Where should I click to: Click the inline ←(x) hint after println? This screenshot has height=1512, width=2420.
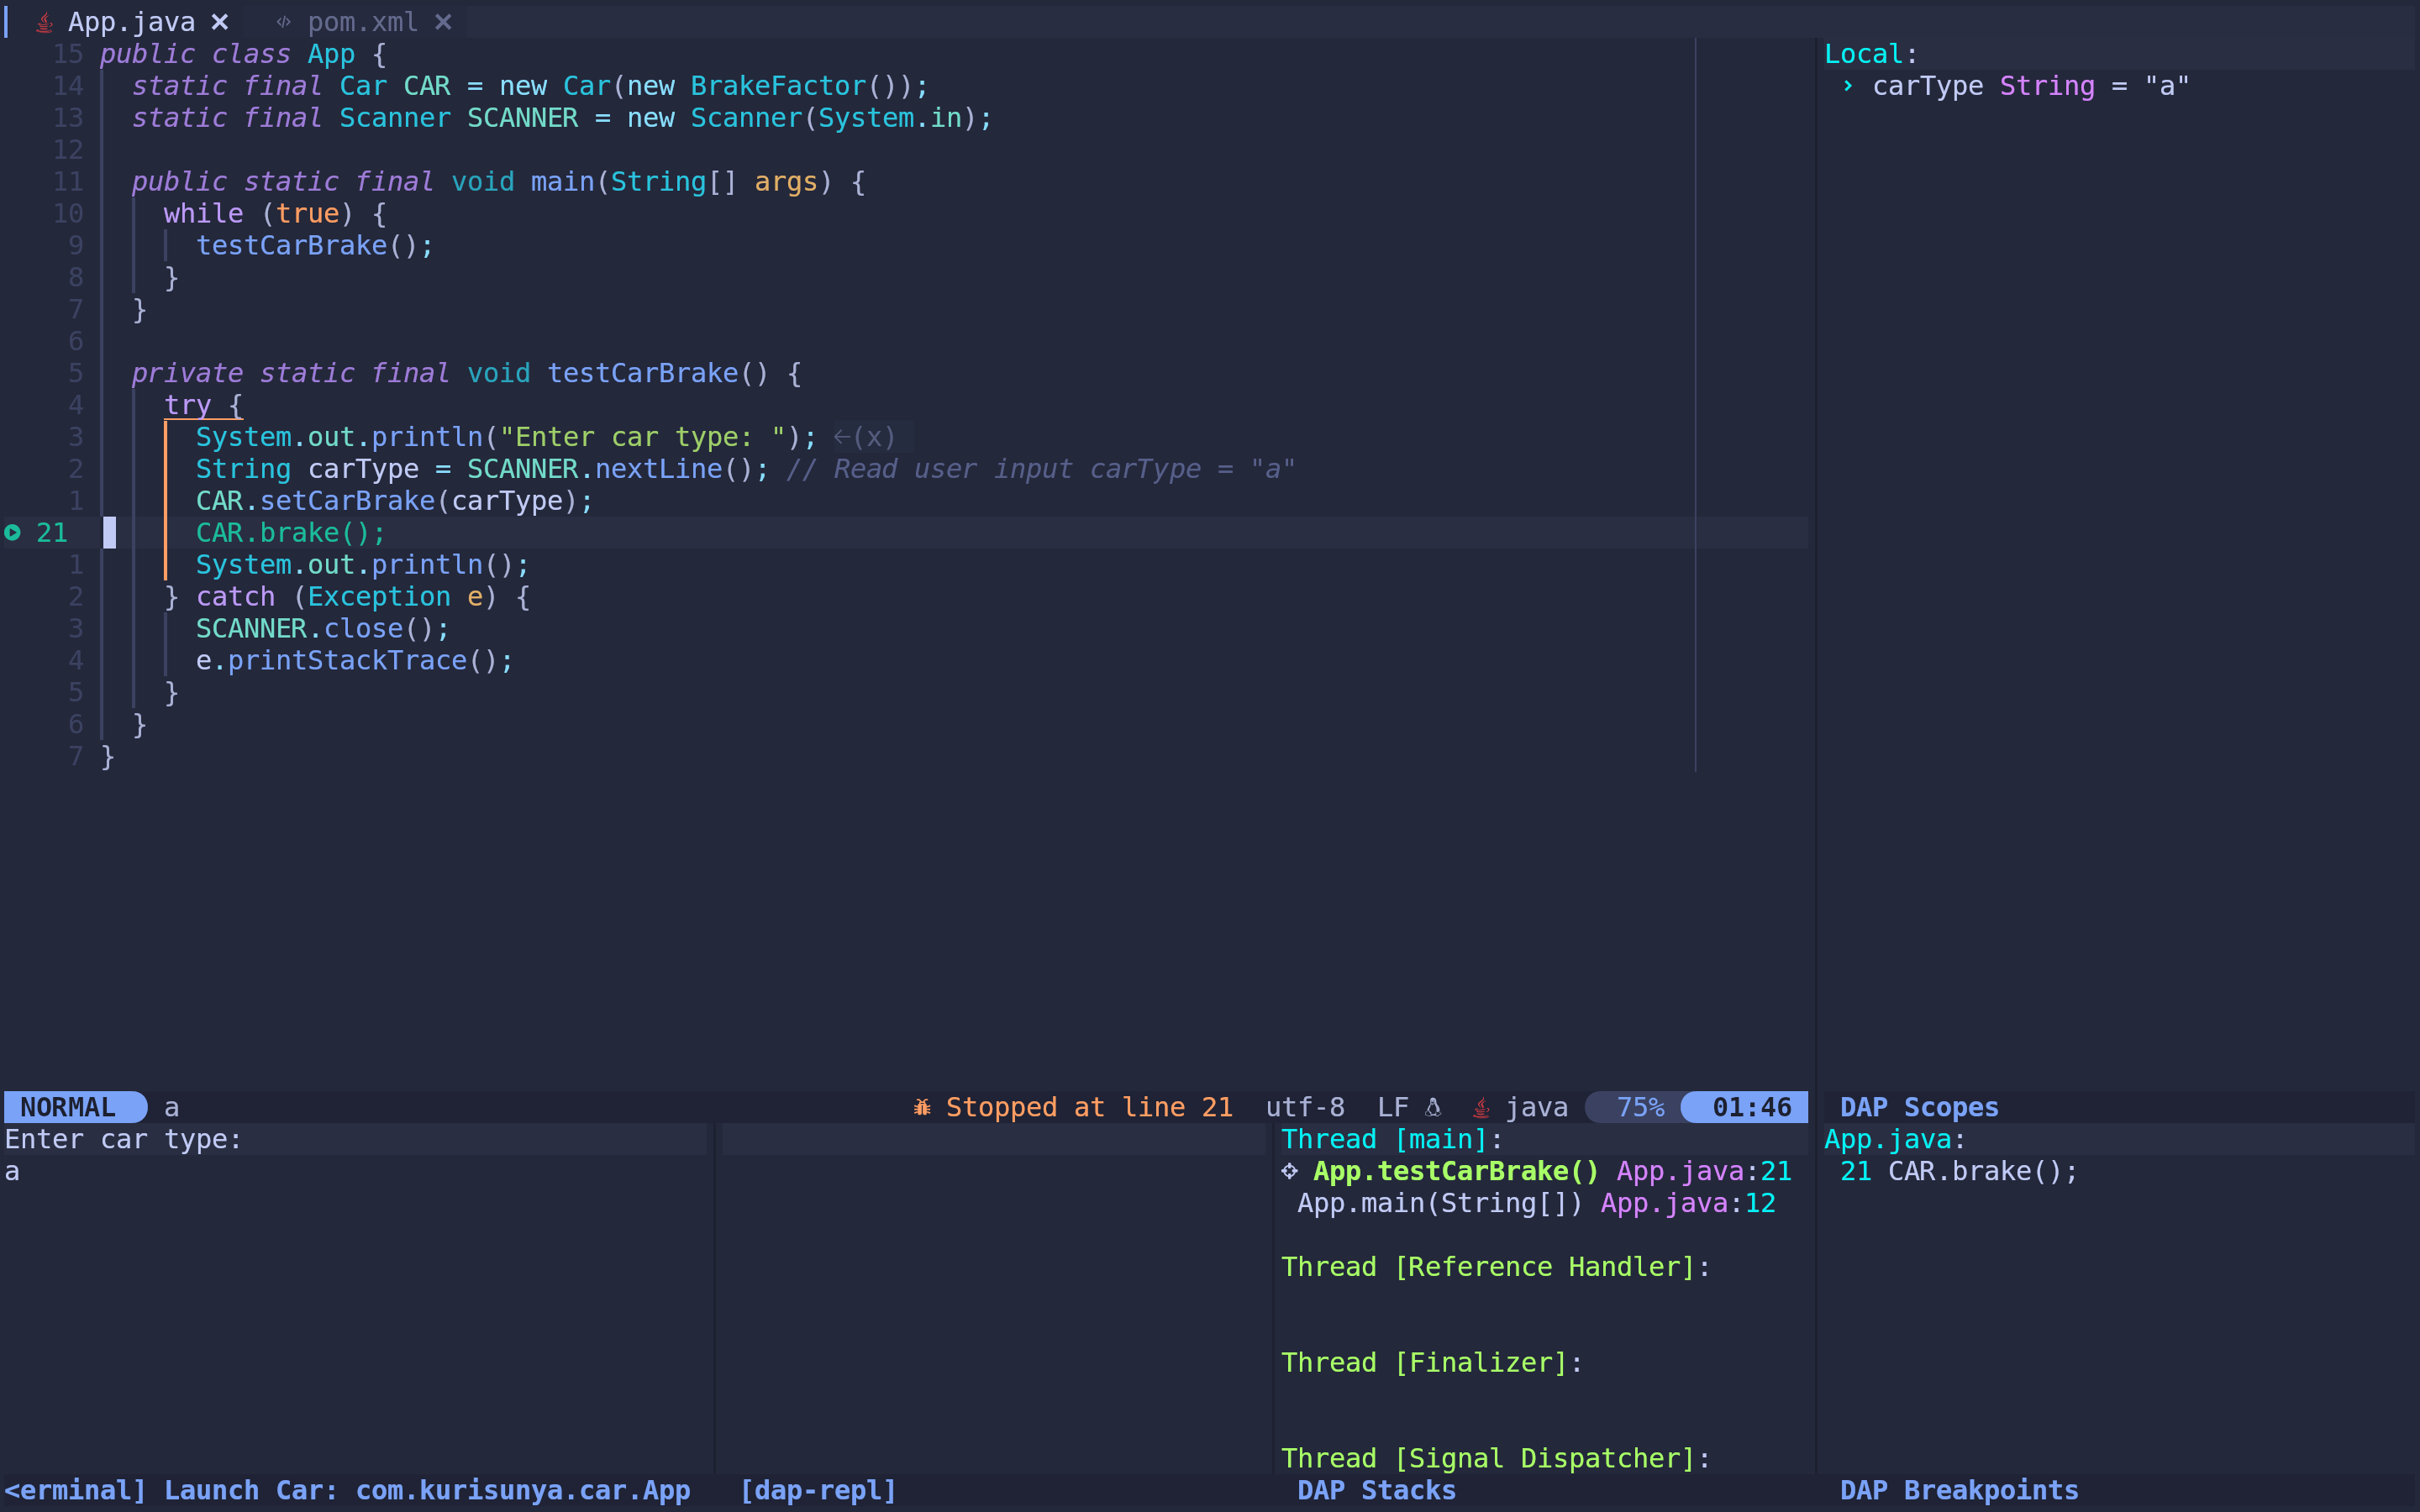[864, 437]
